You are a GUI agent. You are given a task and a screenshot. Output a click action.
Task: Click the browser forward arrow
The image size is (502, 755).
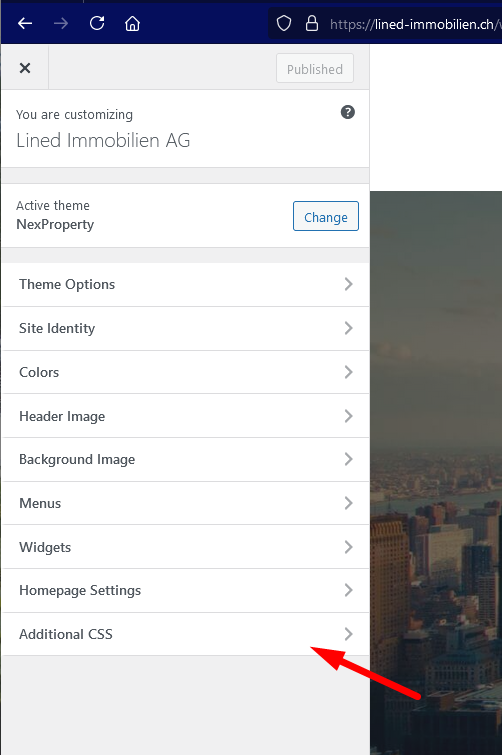[x=61, y=23]
